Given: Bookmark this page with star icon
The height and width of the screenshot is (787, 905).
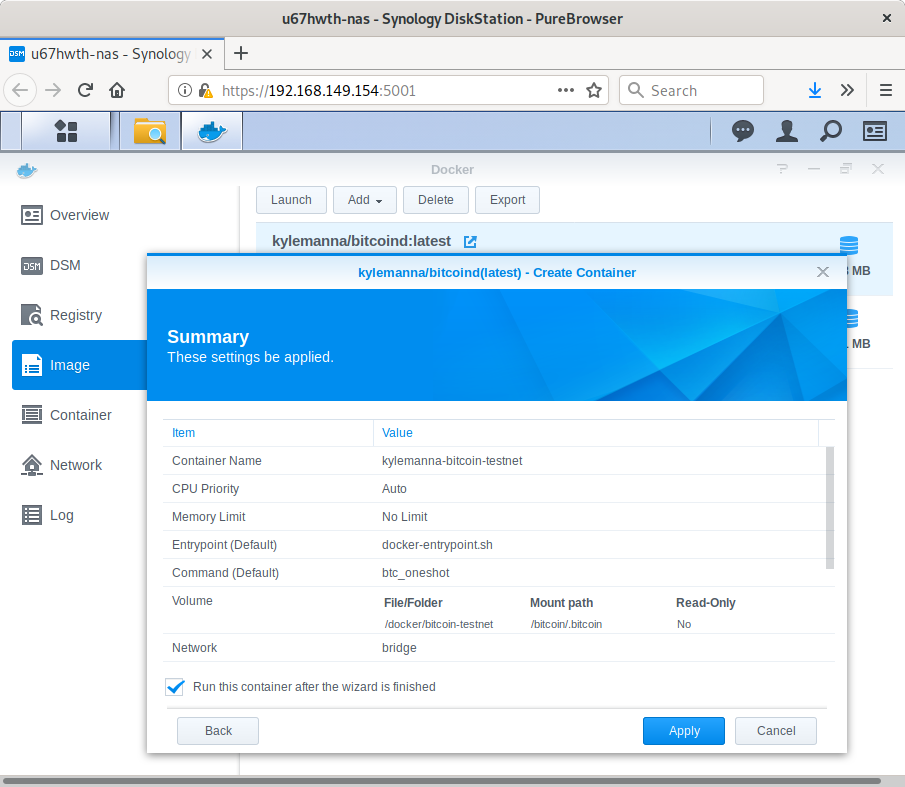Looking at the screenshot, I should [x=594, y=90].
